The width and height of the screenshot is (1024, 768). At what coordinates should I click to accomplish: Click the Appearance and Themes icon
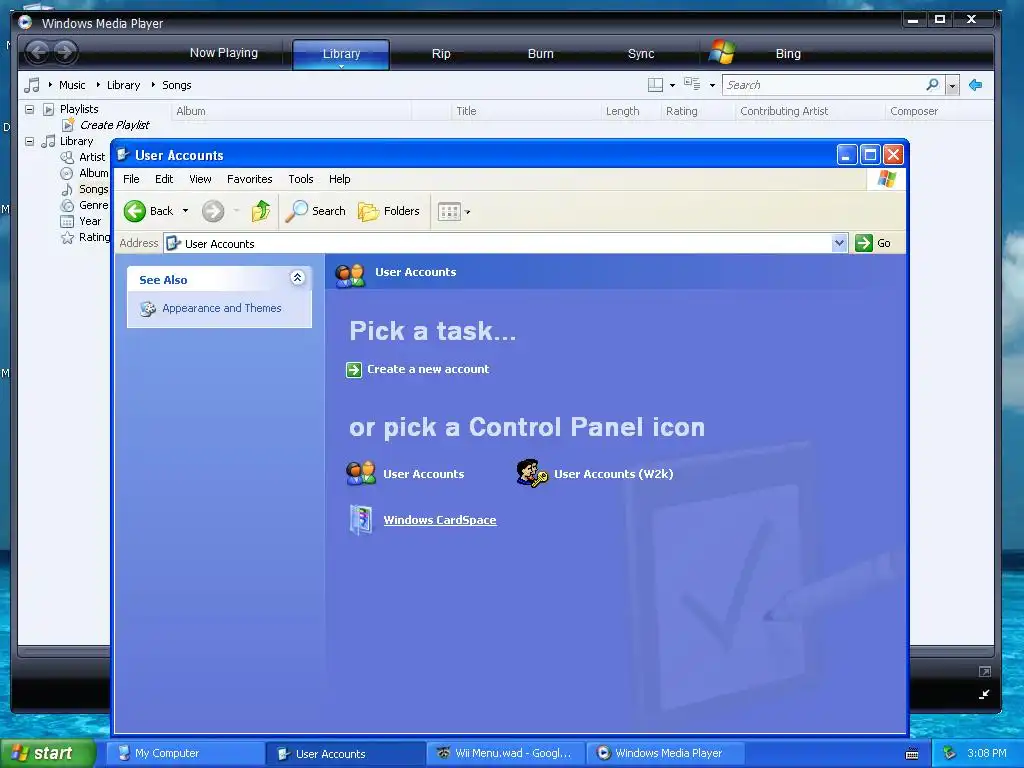coord(148,309)
